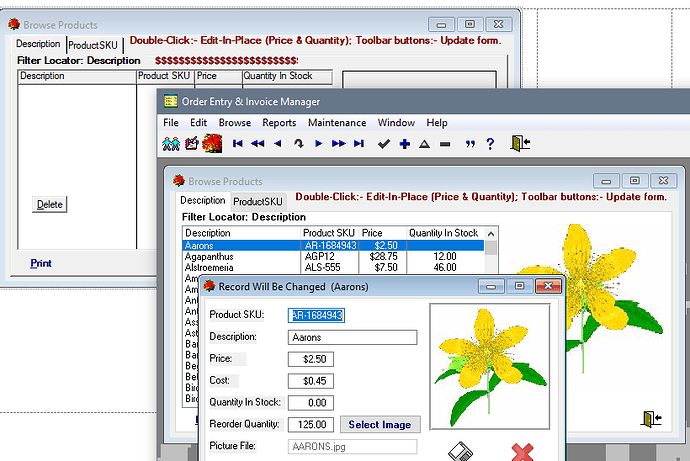Click the $28.75 price cell

coord(383,256)
